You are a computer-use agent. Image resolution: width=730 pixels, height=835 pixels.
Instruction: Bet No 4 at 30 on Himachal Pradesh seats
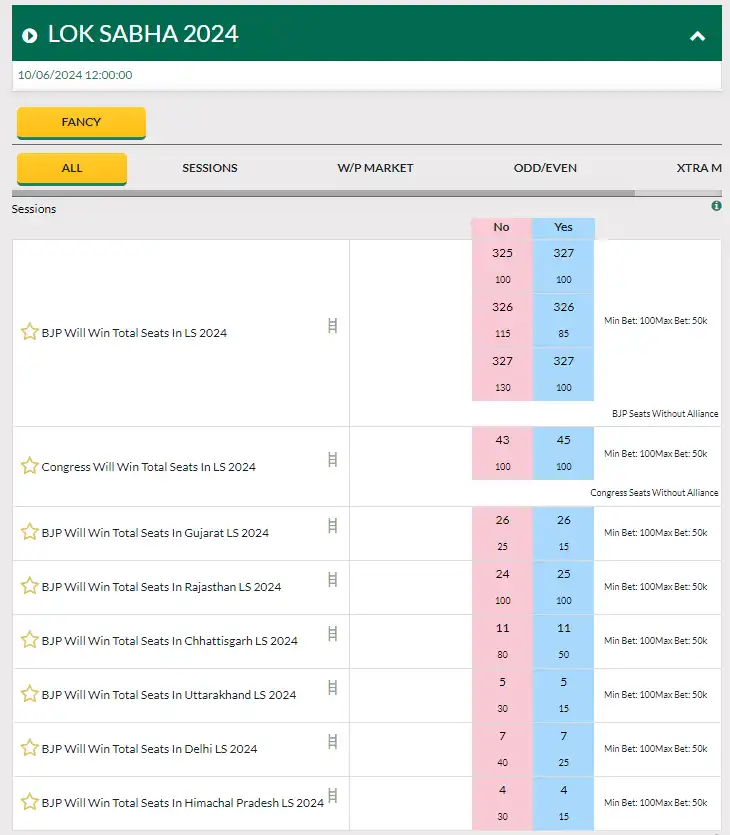(x=502, y=803)
